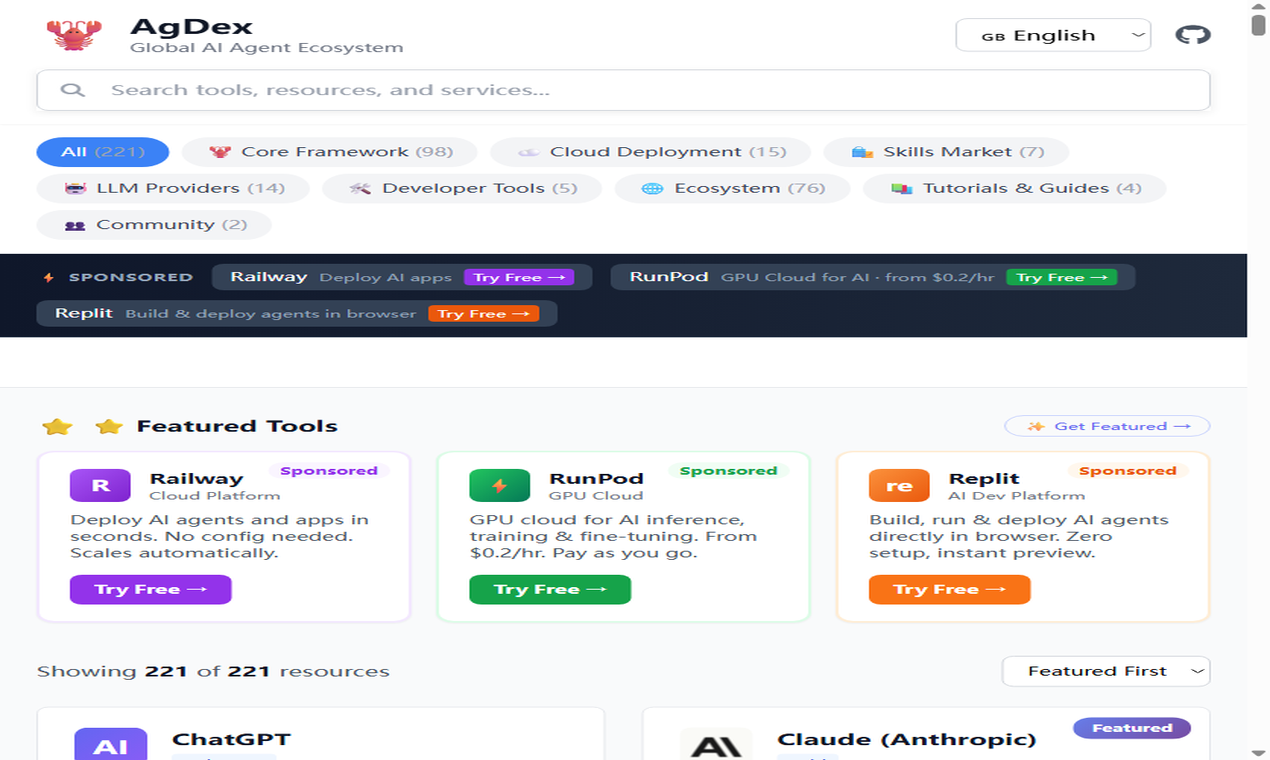The height and width of the screenshot is (760, 1270).
Task: Click 'Global AI Agent Ecosystem' tagline
Action: click(x=266, y=47)
